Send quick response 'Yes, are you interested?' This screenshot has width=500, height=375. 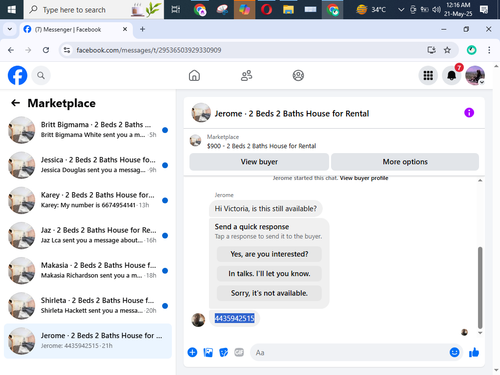pyautogui.click(x=269, y=254)
